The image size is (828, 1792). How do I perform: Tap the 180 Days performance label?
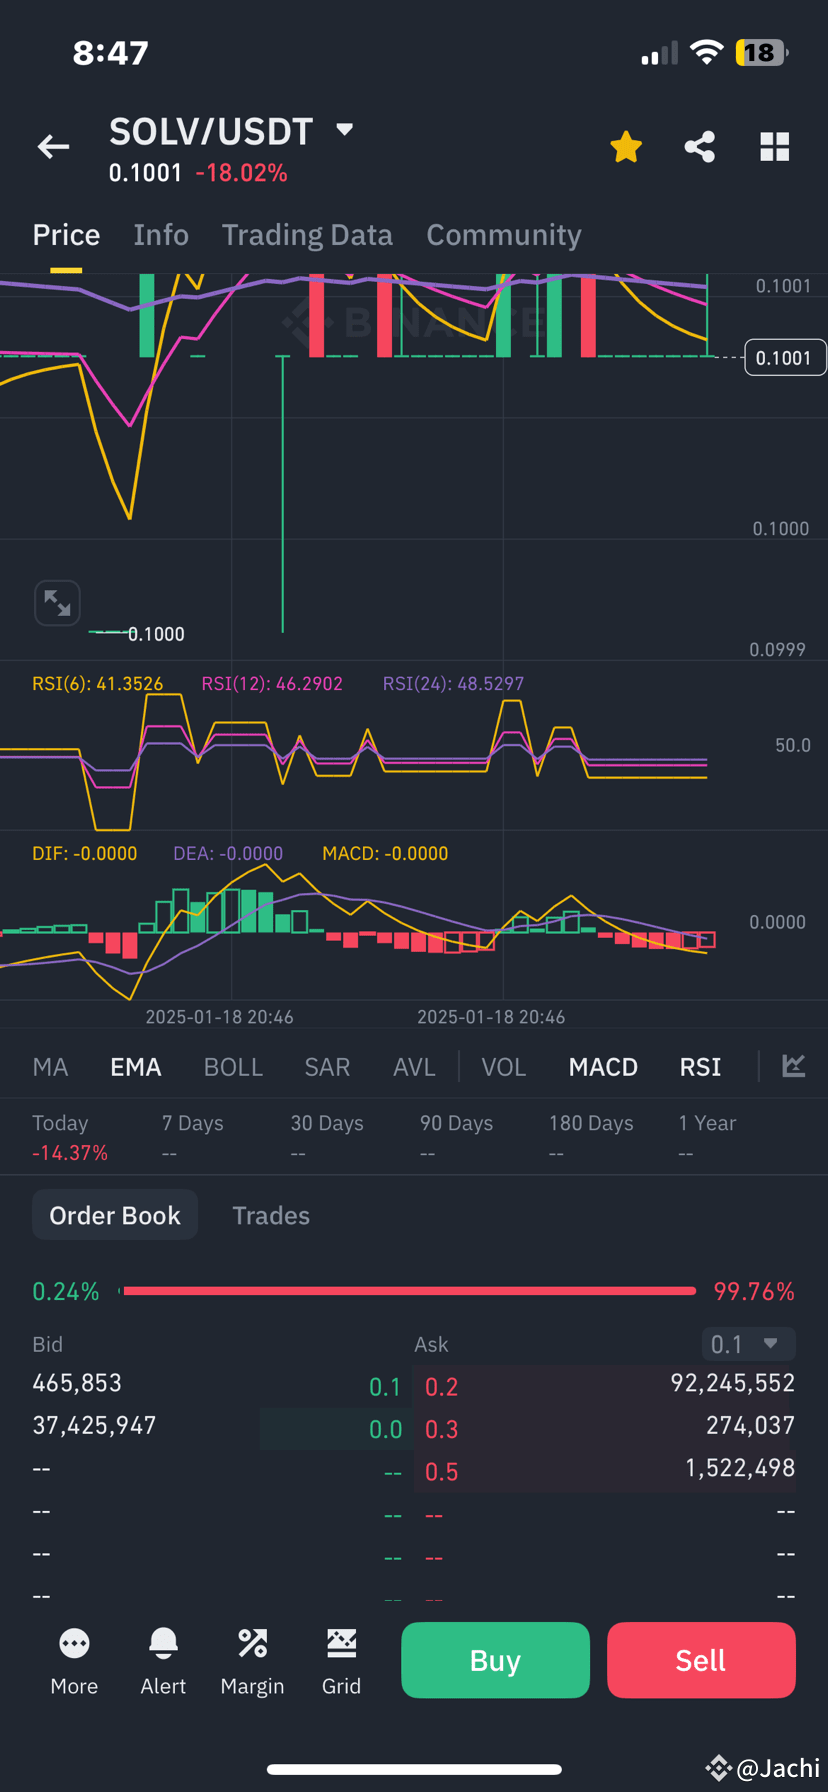pyautogui.click(x=591, y=1123)
